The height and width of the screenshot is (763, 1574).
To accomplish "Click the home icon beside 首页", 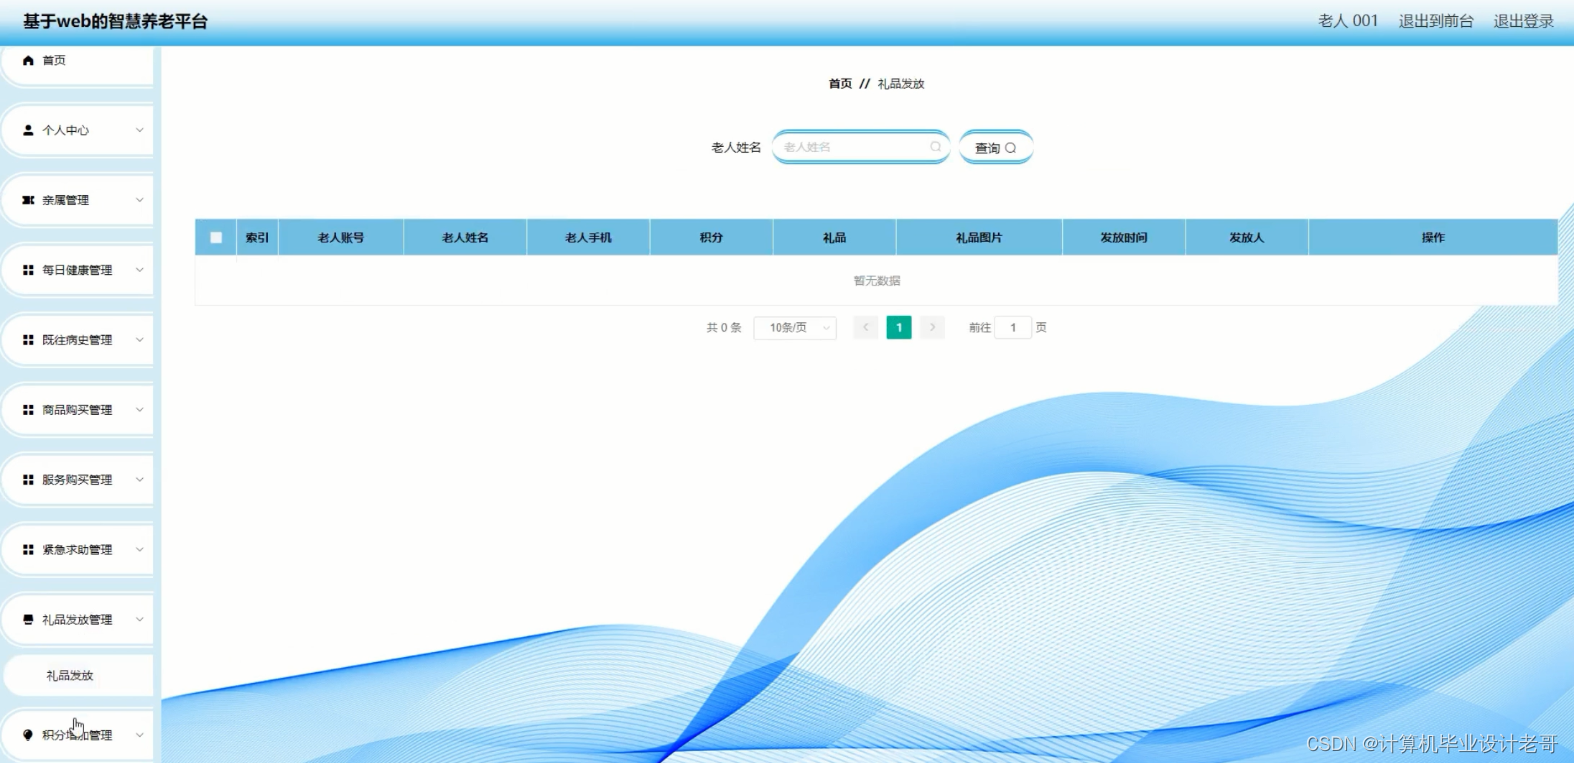I will tap(28, 60).
